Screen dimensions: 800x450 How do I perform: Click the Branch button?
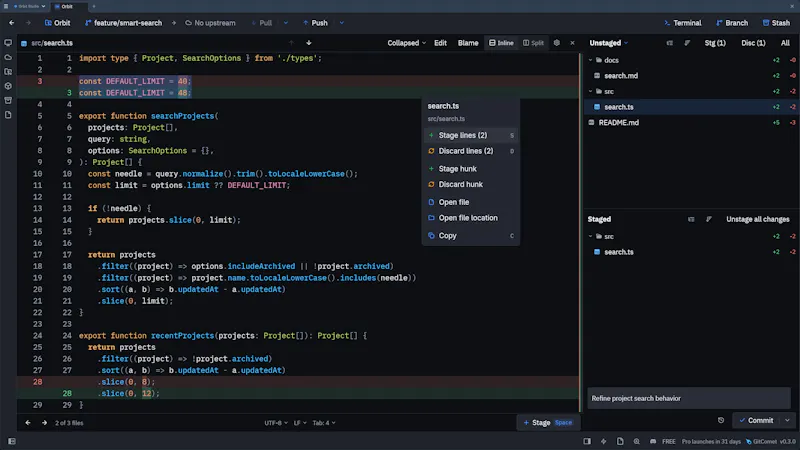pyautogui.click(x=732, y=23)
